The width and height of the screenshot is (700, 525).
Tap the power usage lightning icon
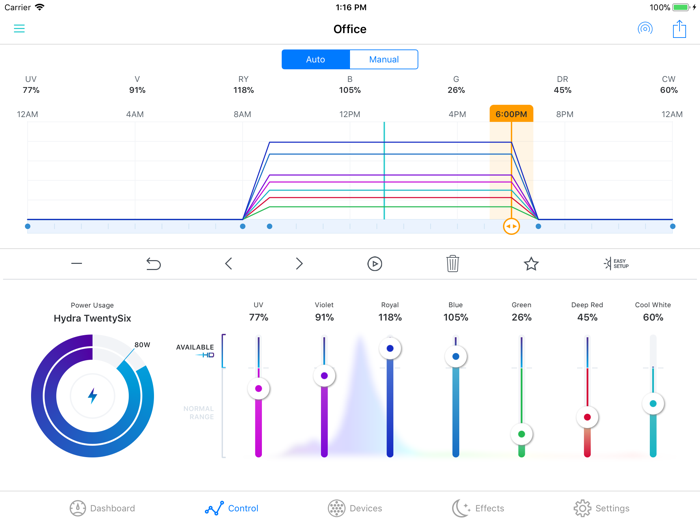tap(92, 396)
